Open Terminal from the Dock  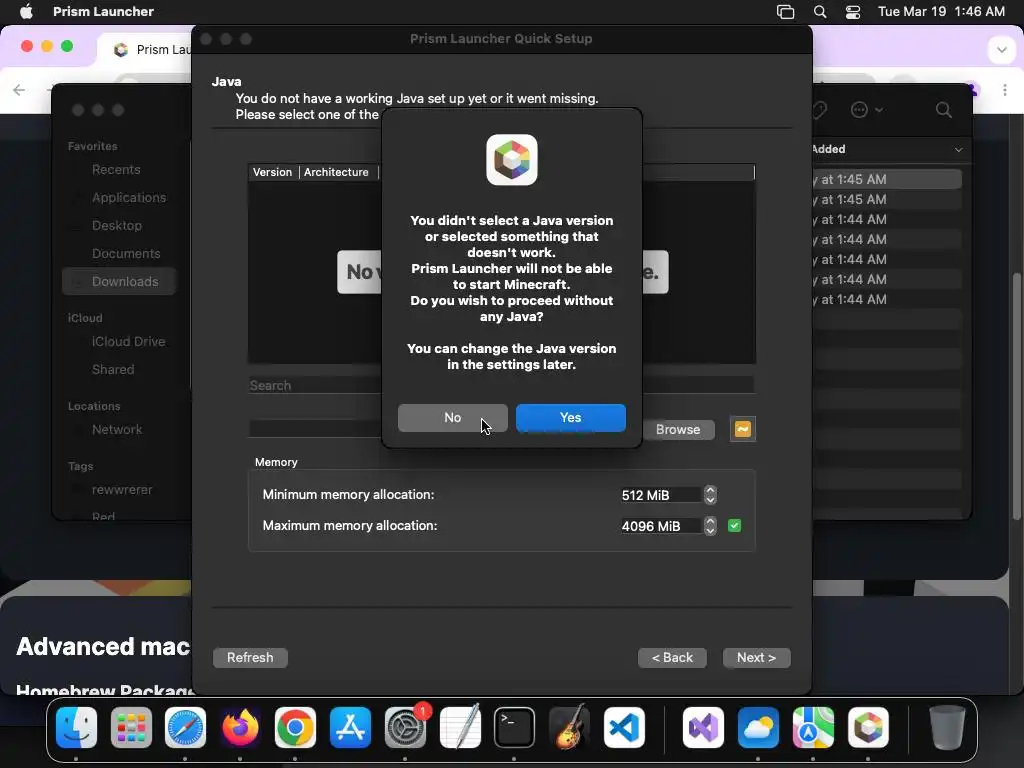[515, 727]
